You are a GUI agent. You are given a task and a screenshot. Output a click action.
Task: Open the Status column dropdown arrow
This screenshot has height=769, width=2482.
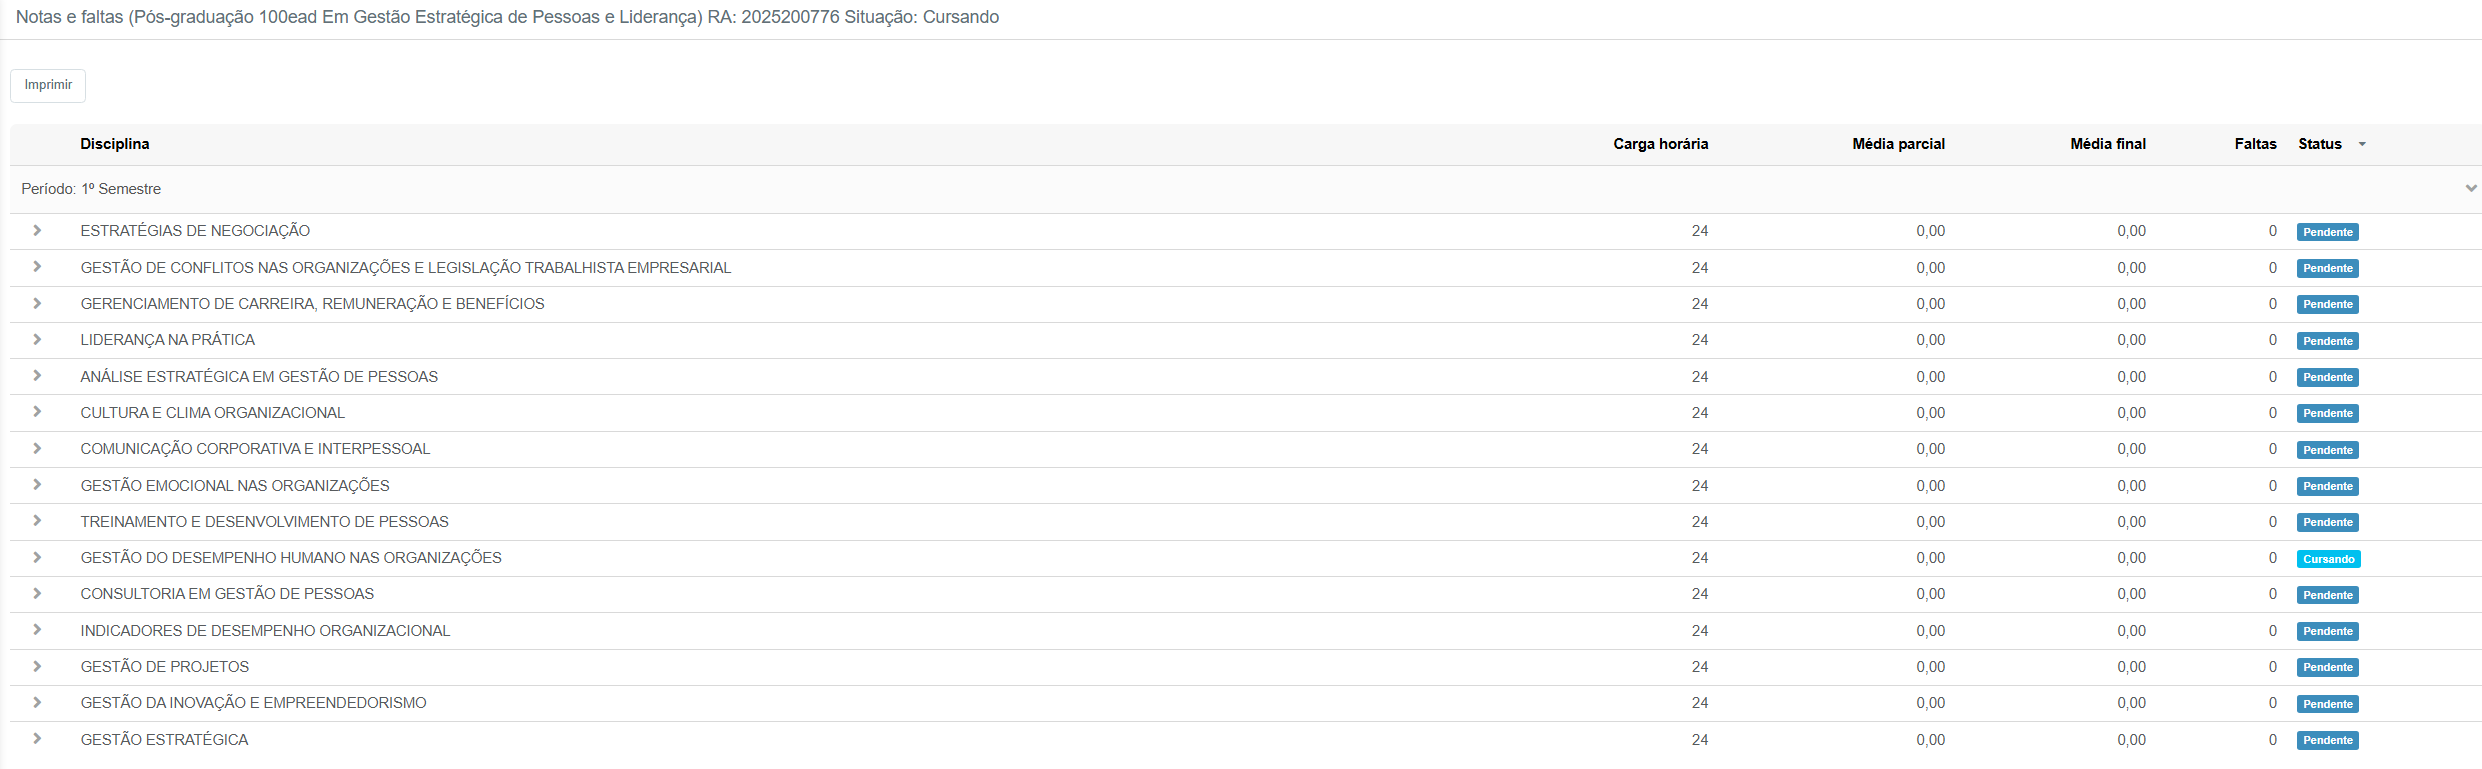2362,145
